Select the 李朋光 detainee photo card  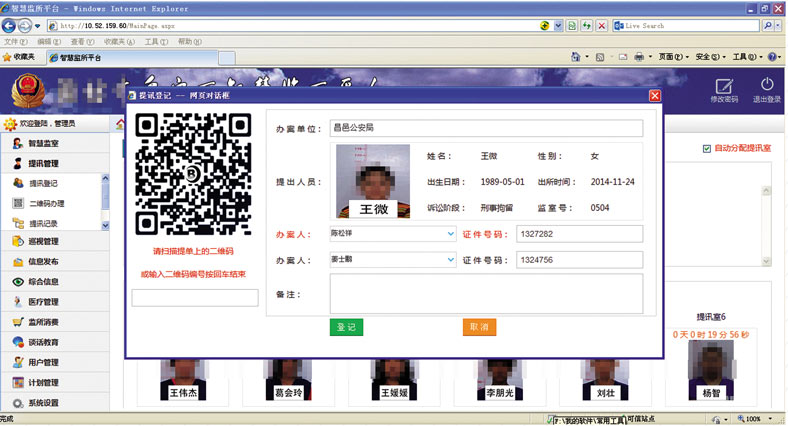500,381
